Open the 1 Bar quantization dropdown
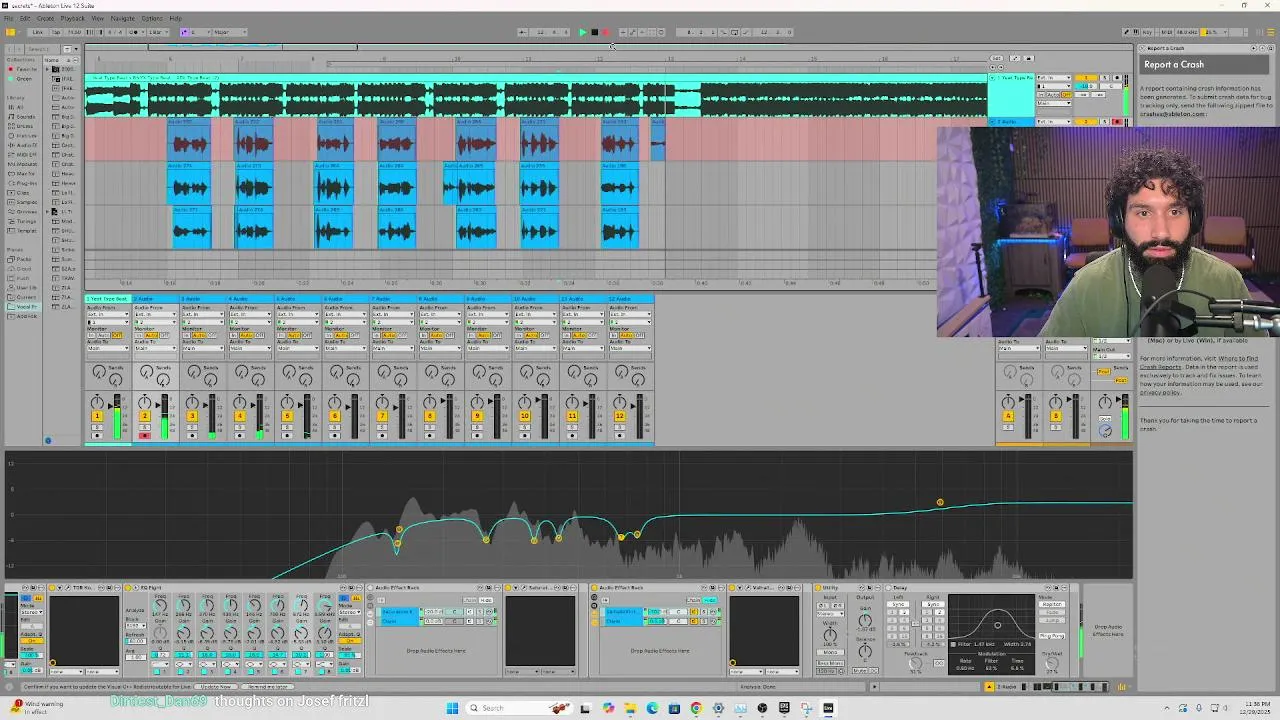The width and height of the screenshot is (1280, 720). pyautogui.click(x=159, y=32)
